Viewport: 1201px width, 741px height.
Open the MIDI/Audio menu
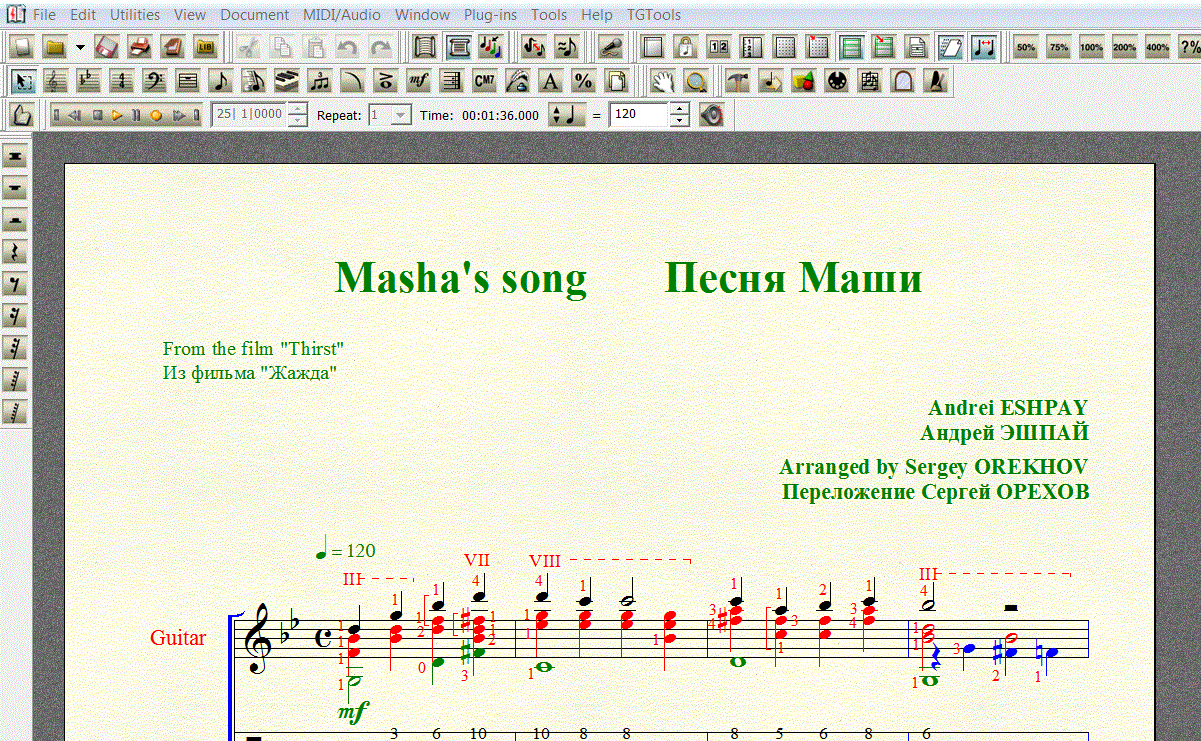click(x=342, y=15)
